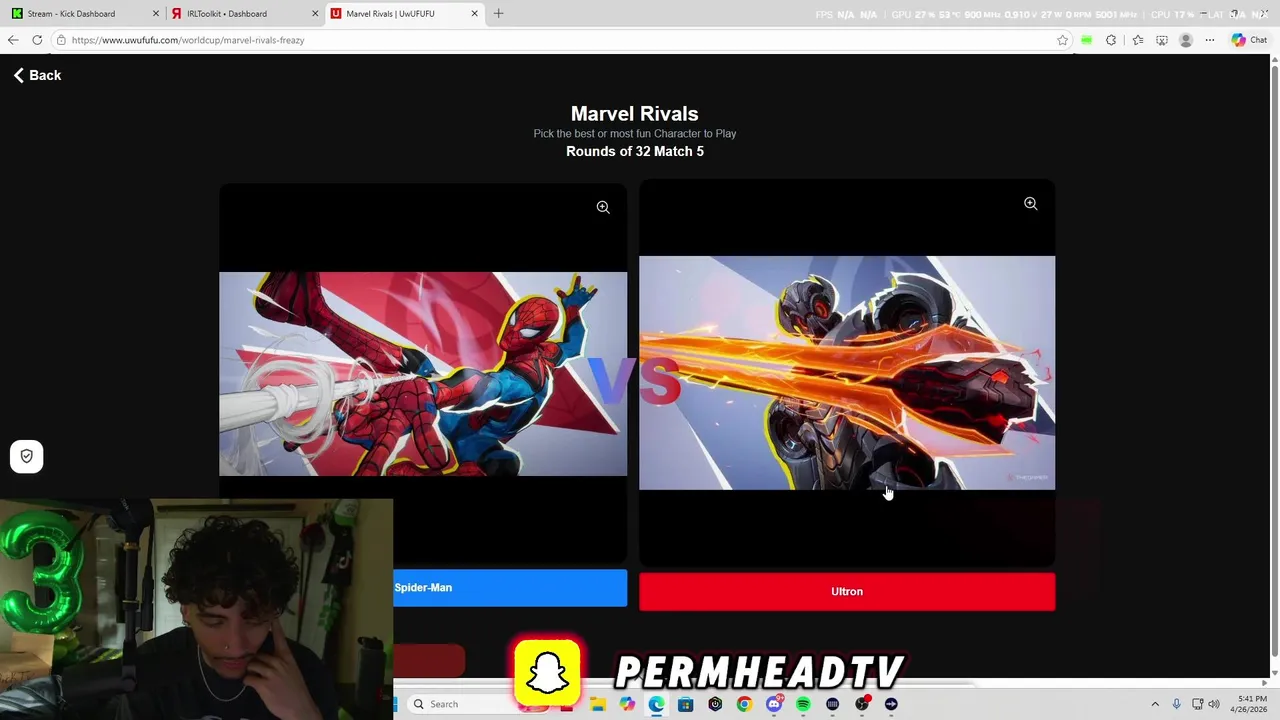Open the volume tray icon
Viewport: 1280px width, 720px height.
[1214, 704]
